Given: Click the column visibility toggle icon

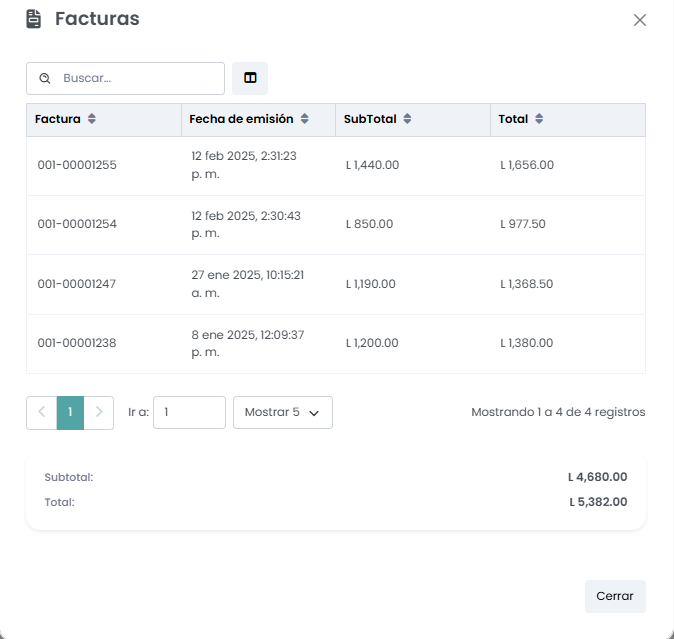Looking at the screenshot, I should [x=250, y=78].
